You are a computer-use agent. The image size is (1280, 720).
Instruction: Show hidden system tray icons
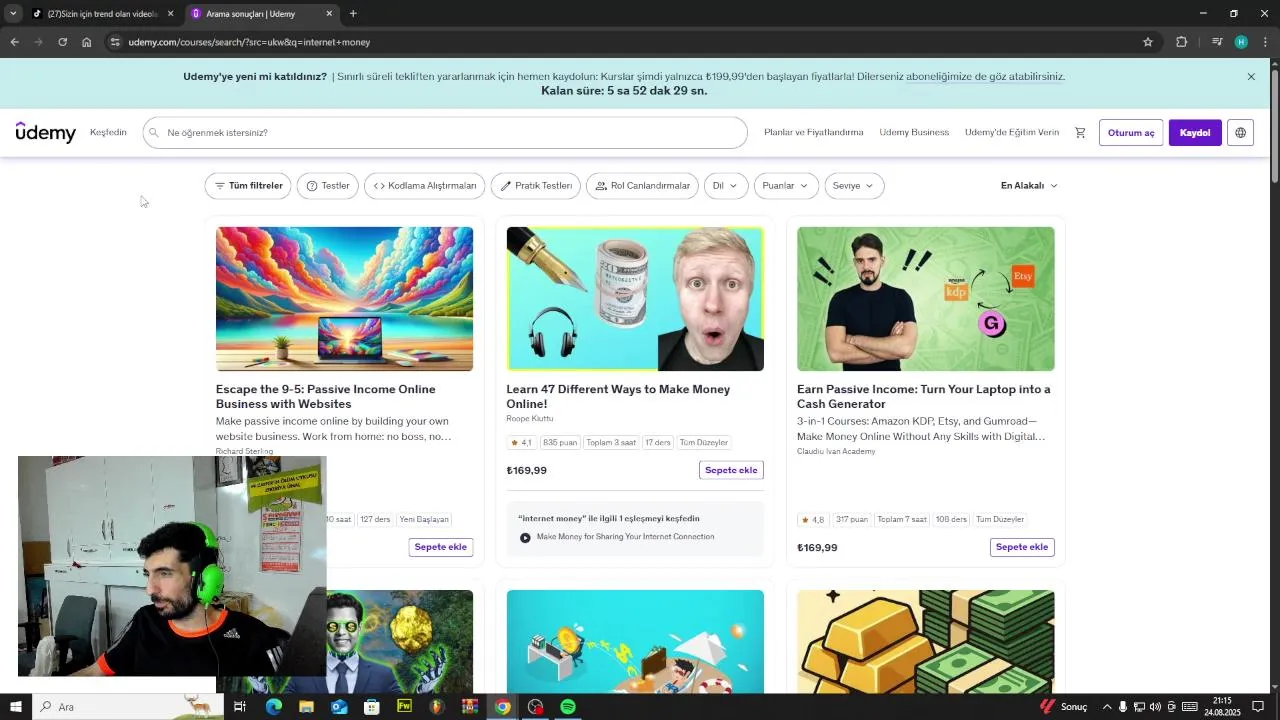[x=1107, y=707]
